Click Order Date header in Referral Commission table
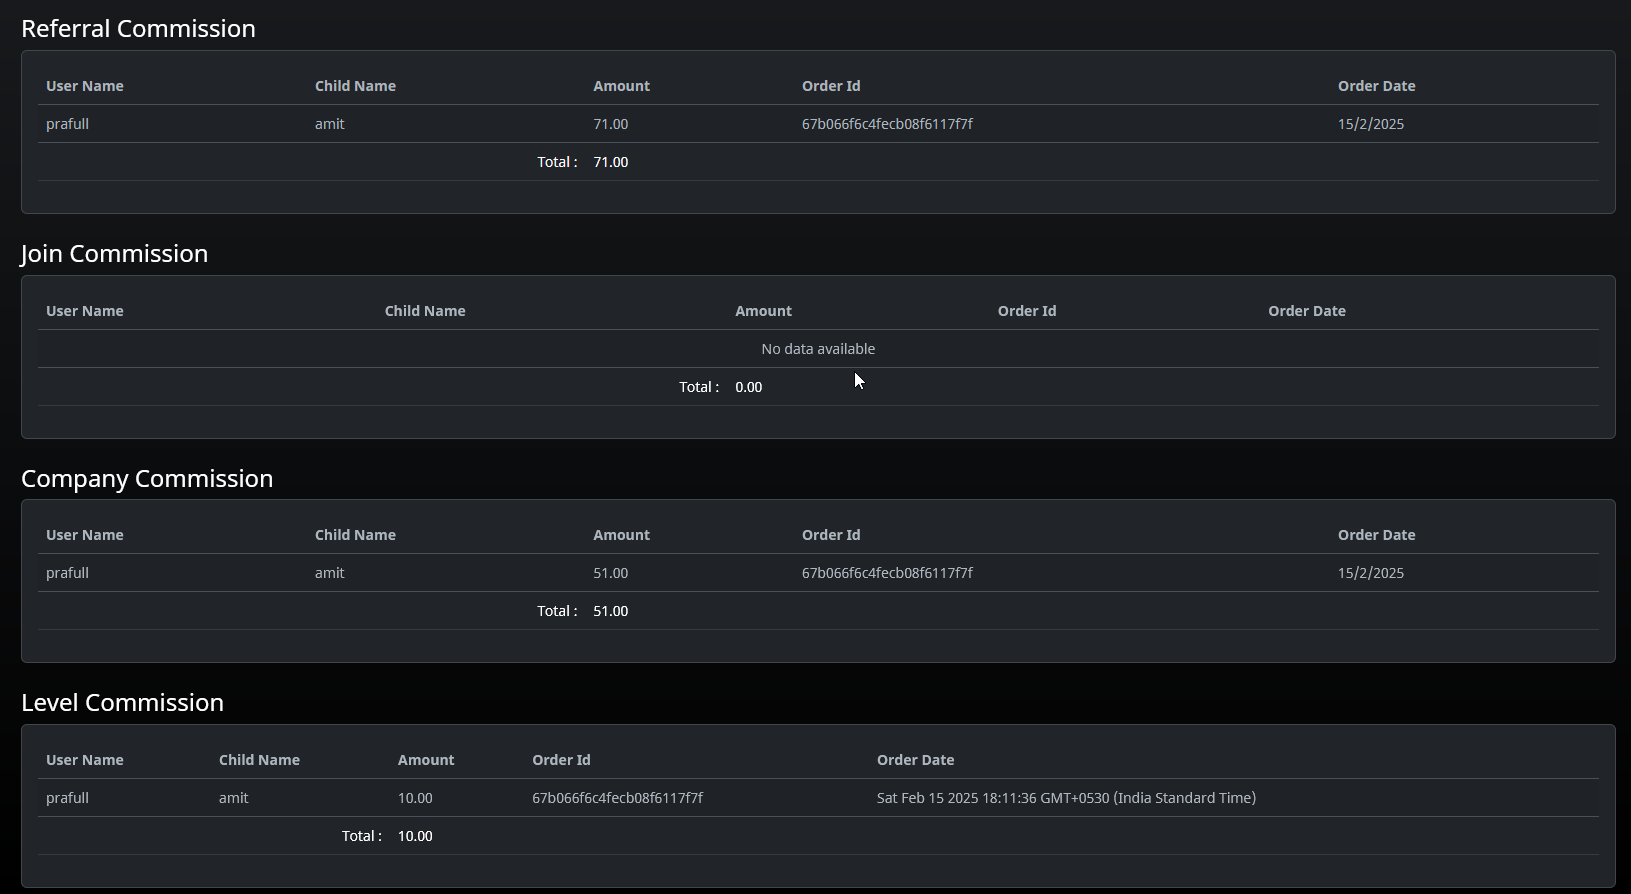This screenshot has height=894, width=1631. tap(1376, 86)
